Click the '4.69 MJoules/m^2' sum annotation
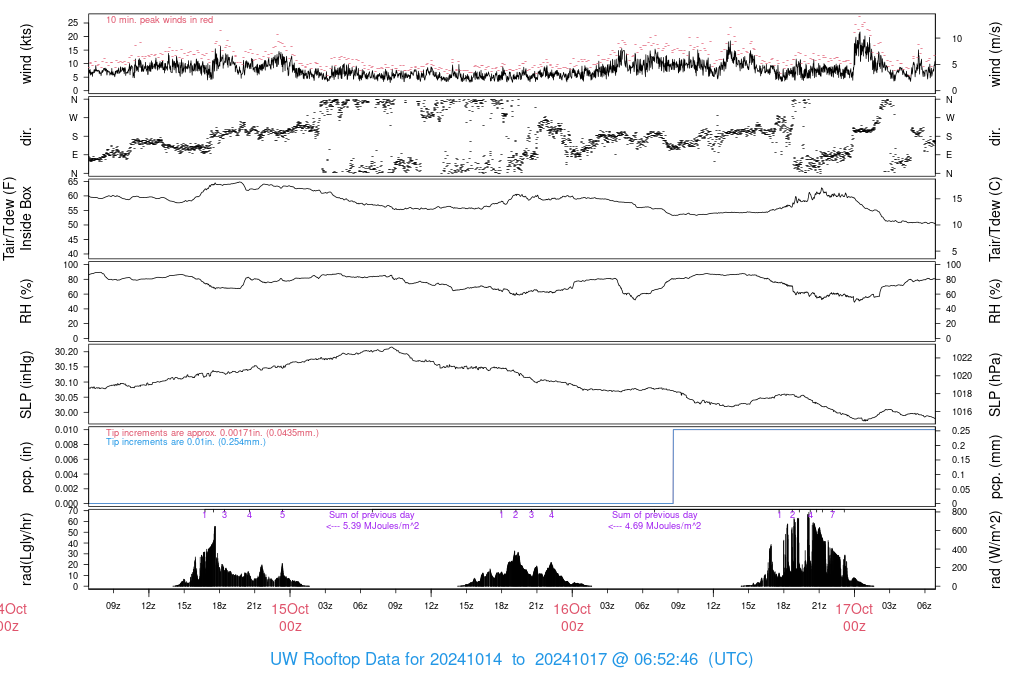 coord(654,526)
